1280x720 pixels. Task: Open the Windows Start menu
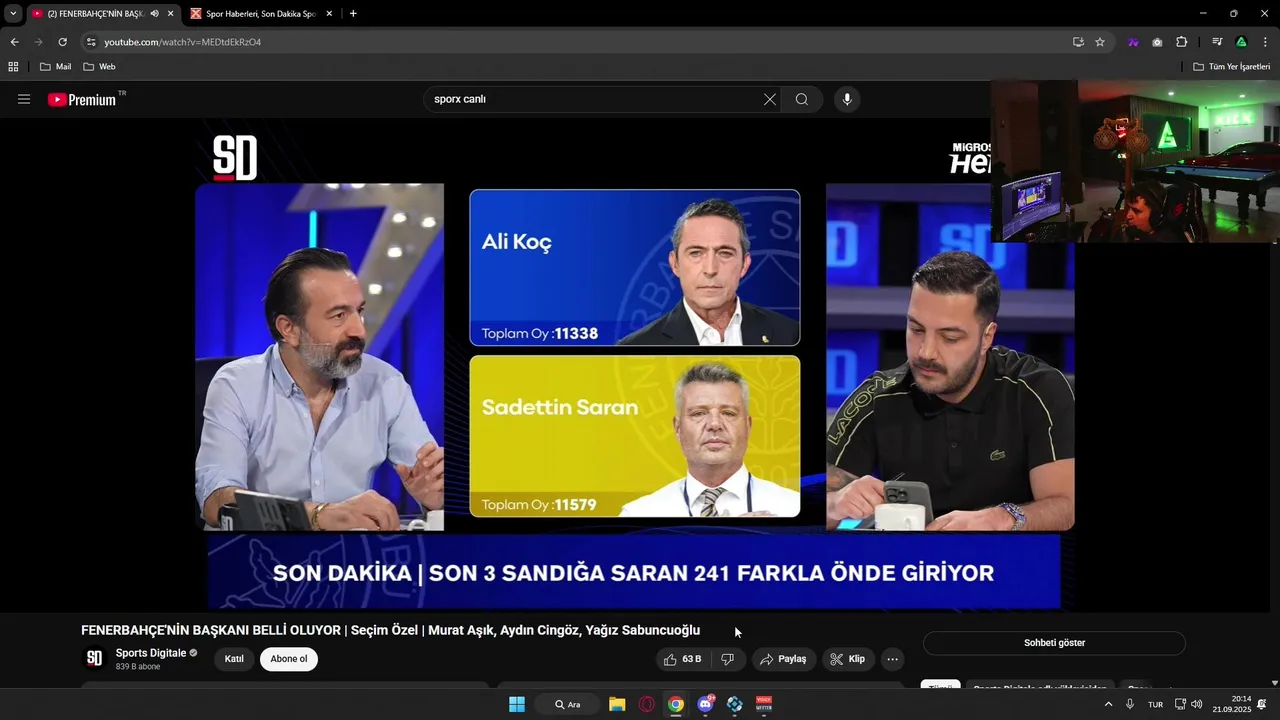pos(517,704)
